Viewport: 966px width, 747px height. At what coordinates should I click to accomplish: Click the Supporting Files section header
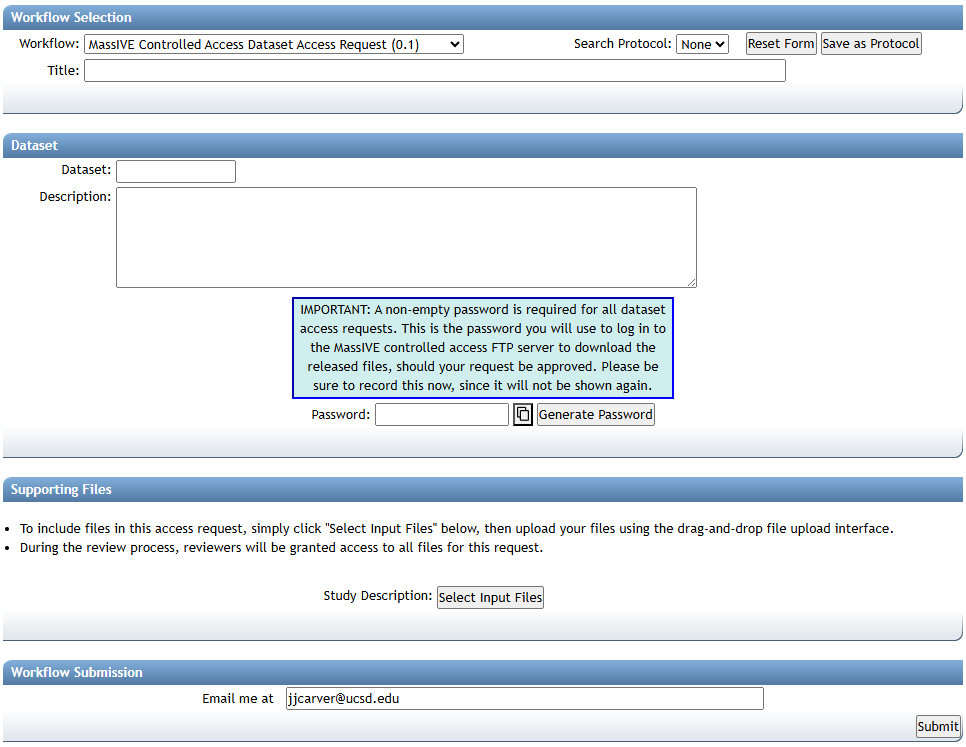(482, 490)
